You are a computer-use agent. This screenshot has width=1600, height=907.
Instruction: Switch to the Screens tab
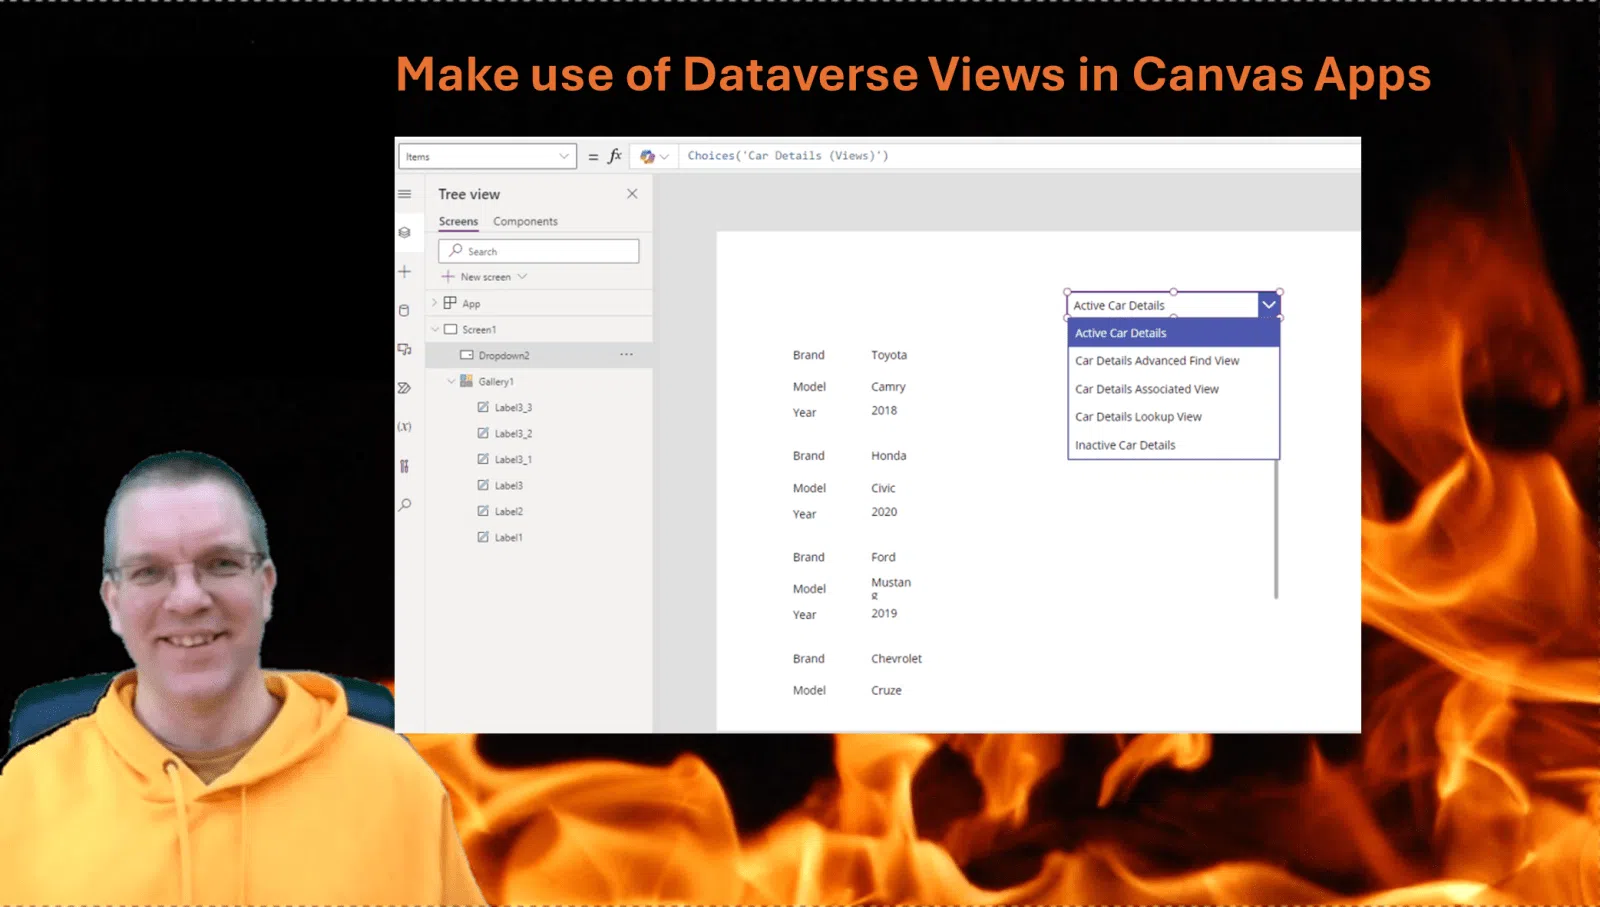coord(458,221)
